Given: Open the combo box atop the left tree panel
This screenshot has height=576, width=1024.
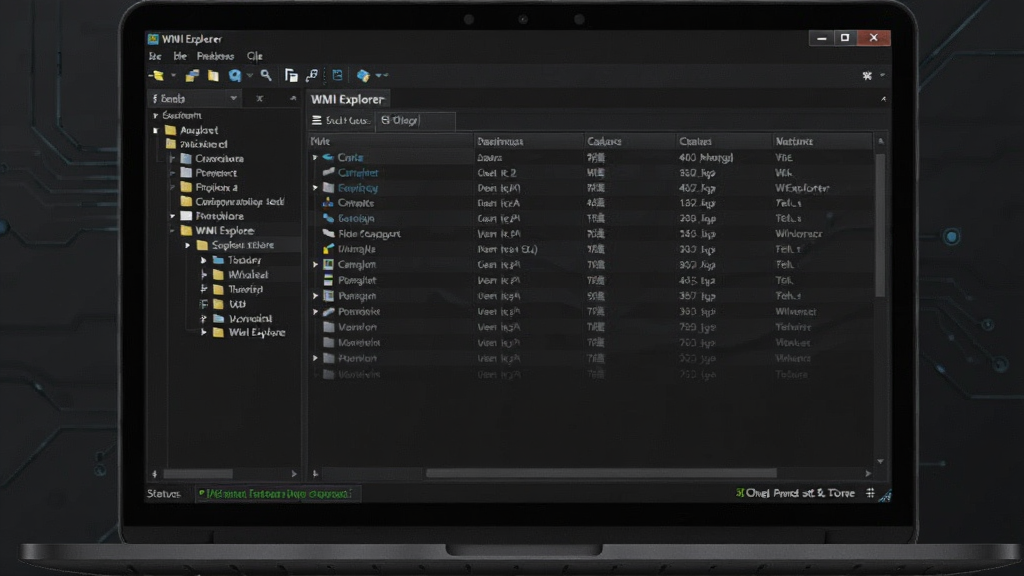Looking at the screenshot, I should pyautogui.click(x=195, y=99).
